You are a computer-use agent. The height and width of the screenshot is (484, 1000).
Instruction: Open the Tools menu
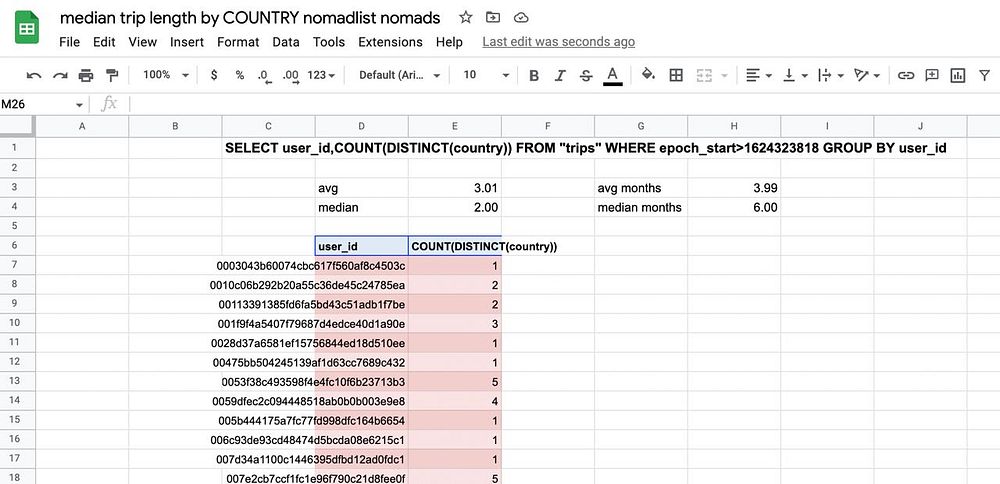point(328,42)
